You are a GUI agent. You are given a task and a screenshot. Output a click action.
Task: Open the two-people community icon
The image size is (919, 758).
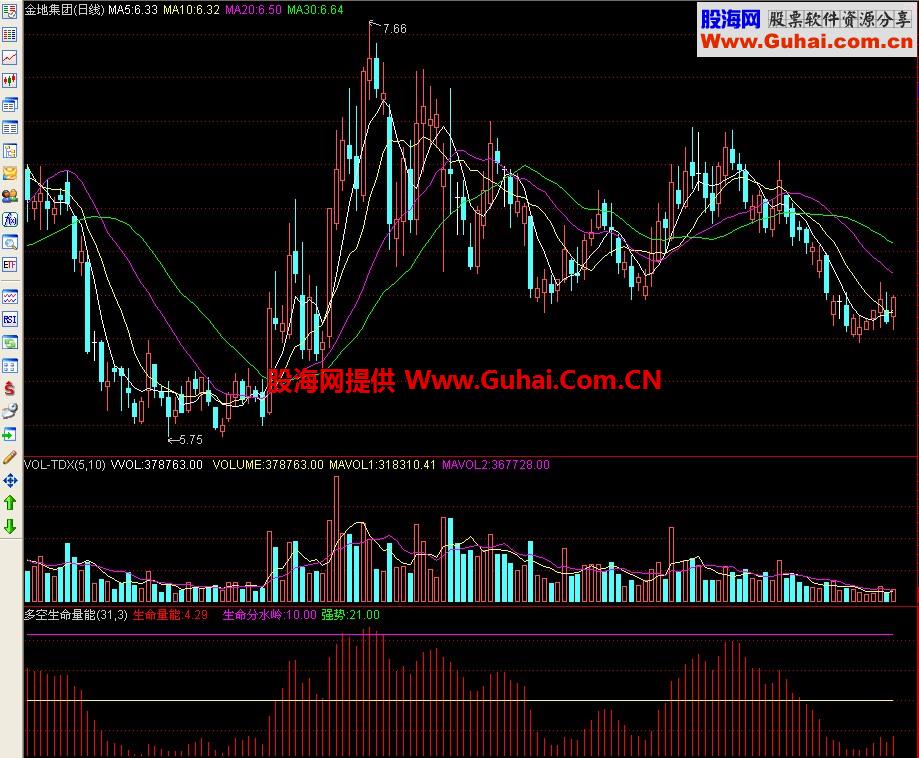[9, 196]
